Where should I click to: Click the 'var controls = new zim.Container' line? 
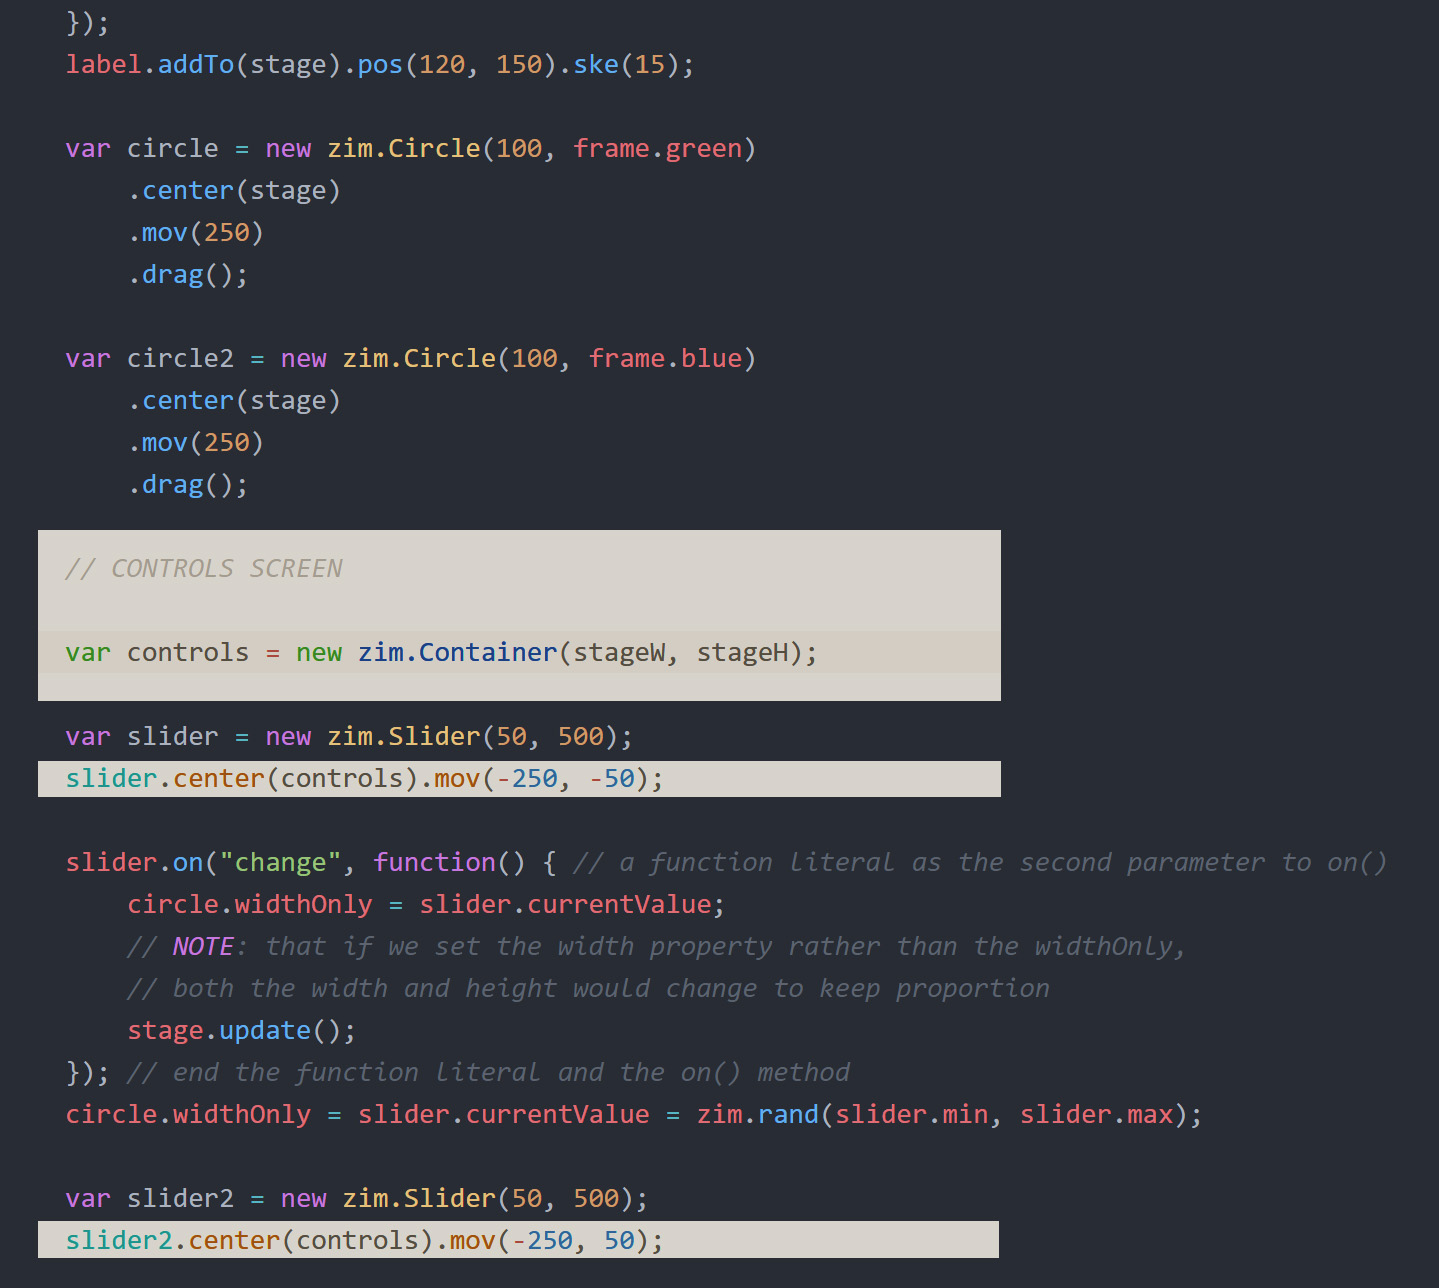tap(442, 653)
